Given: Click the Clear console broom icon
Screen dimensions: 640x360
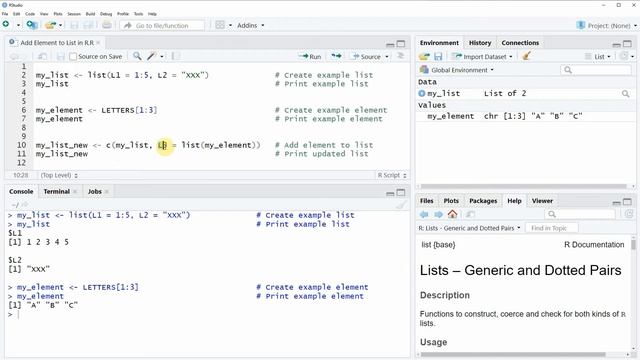Looking at the screenshot, I should [401, 205].
